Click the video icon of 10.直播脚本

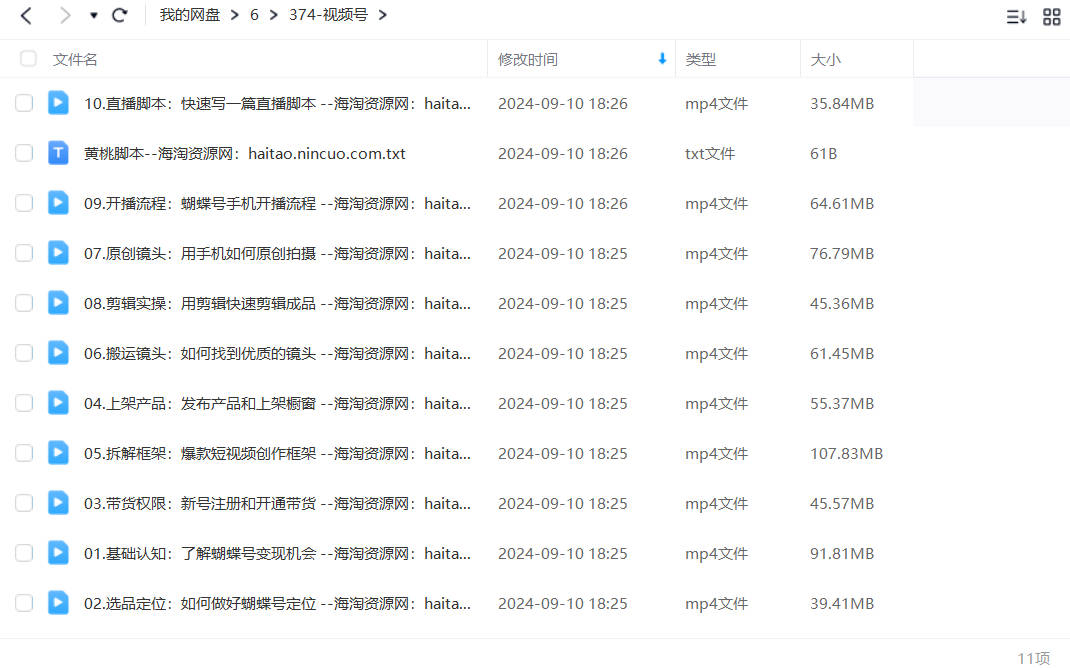point(58,103)
